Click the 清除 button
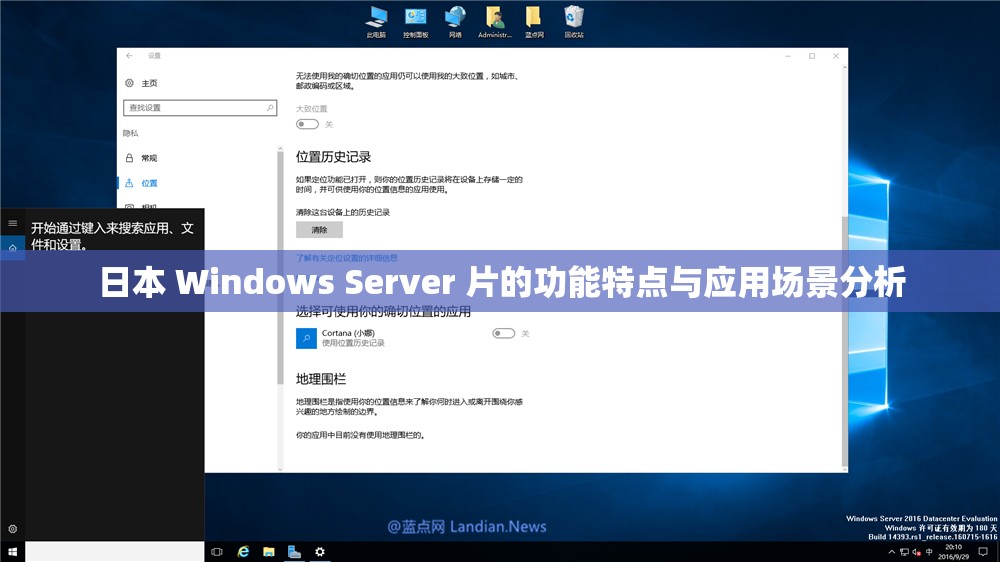 320,230
